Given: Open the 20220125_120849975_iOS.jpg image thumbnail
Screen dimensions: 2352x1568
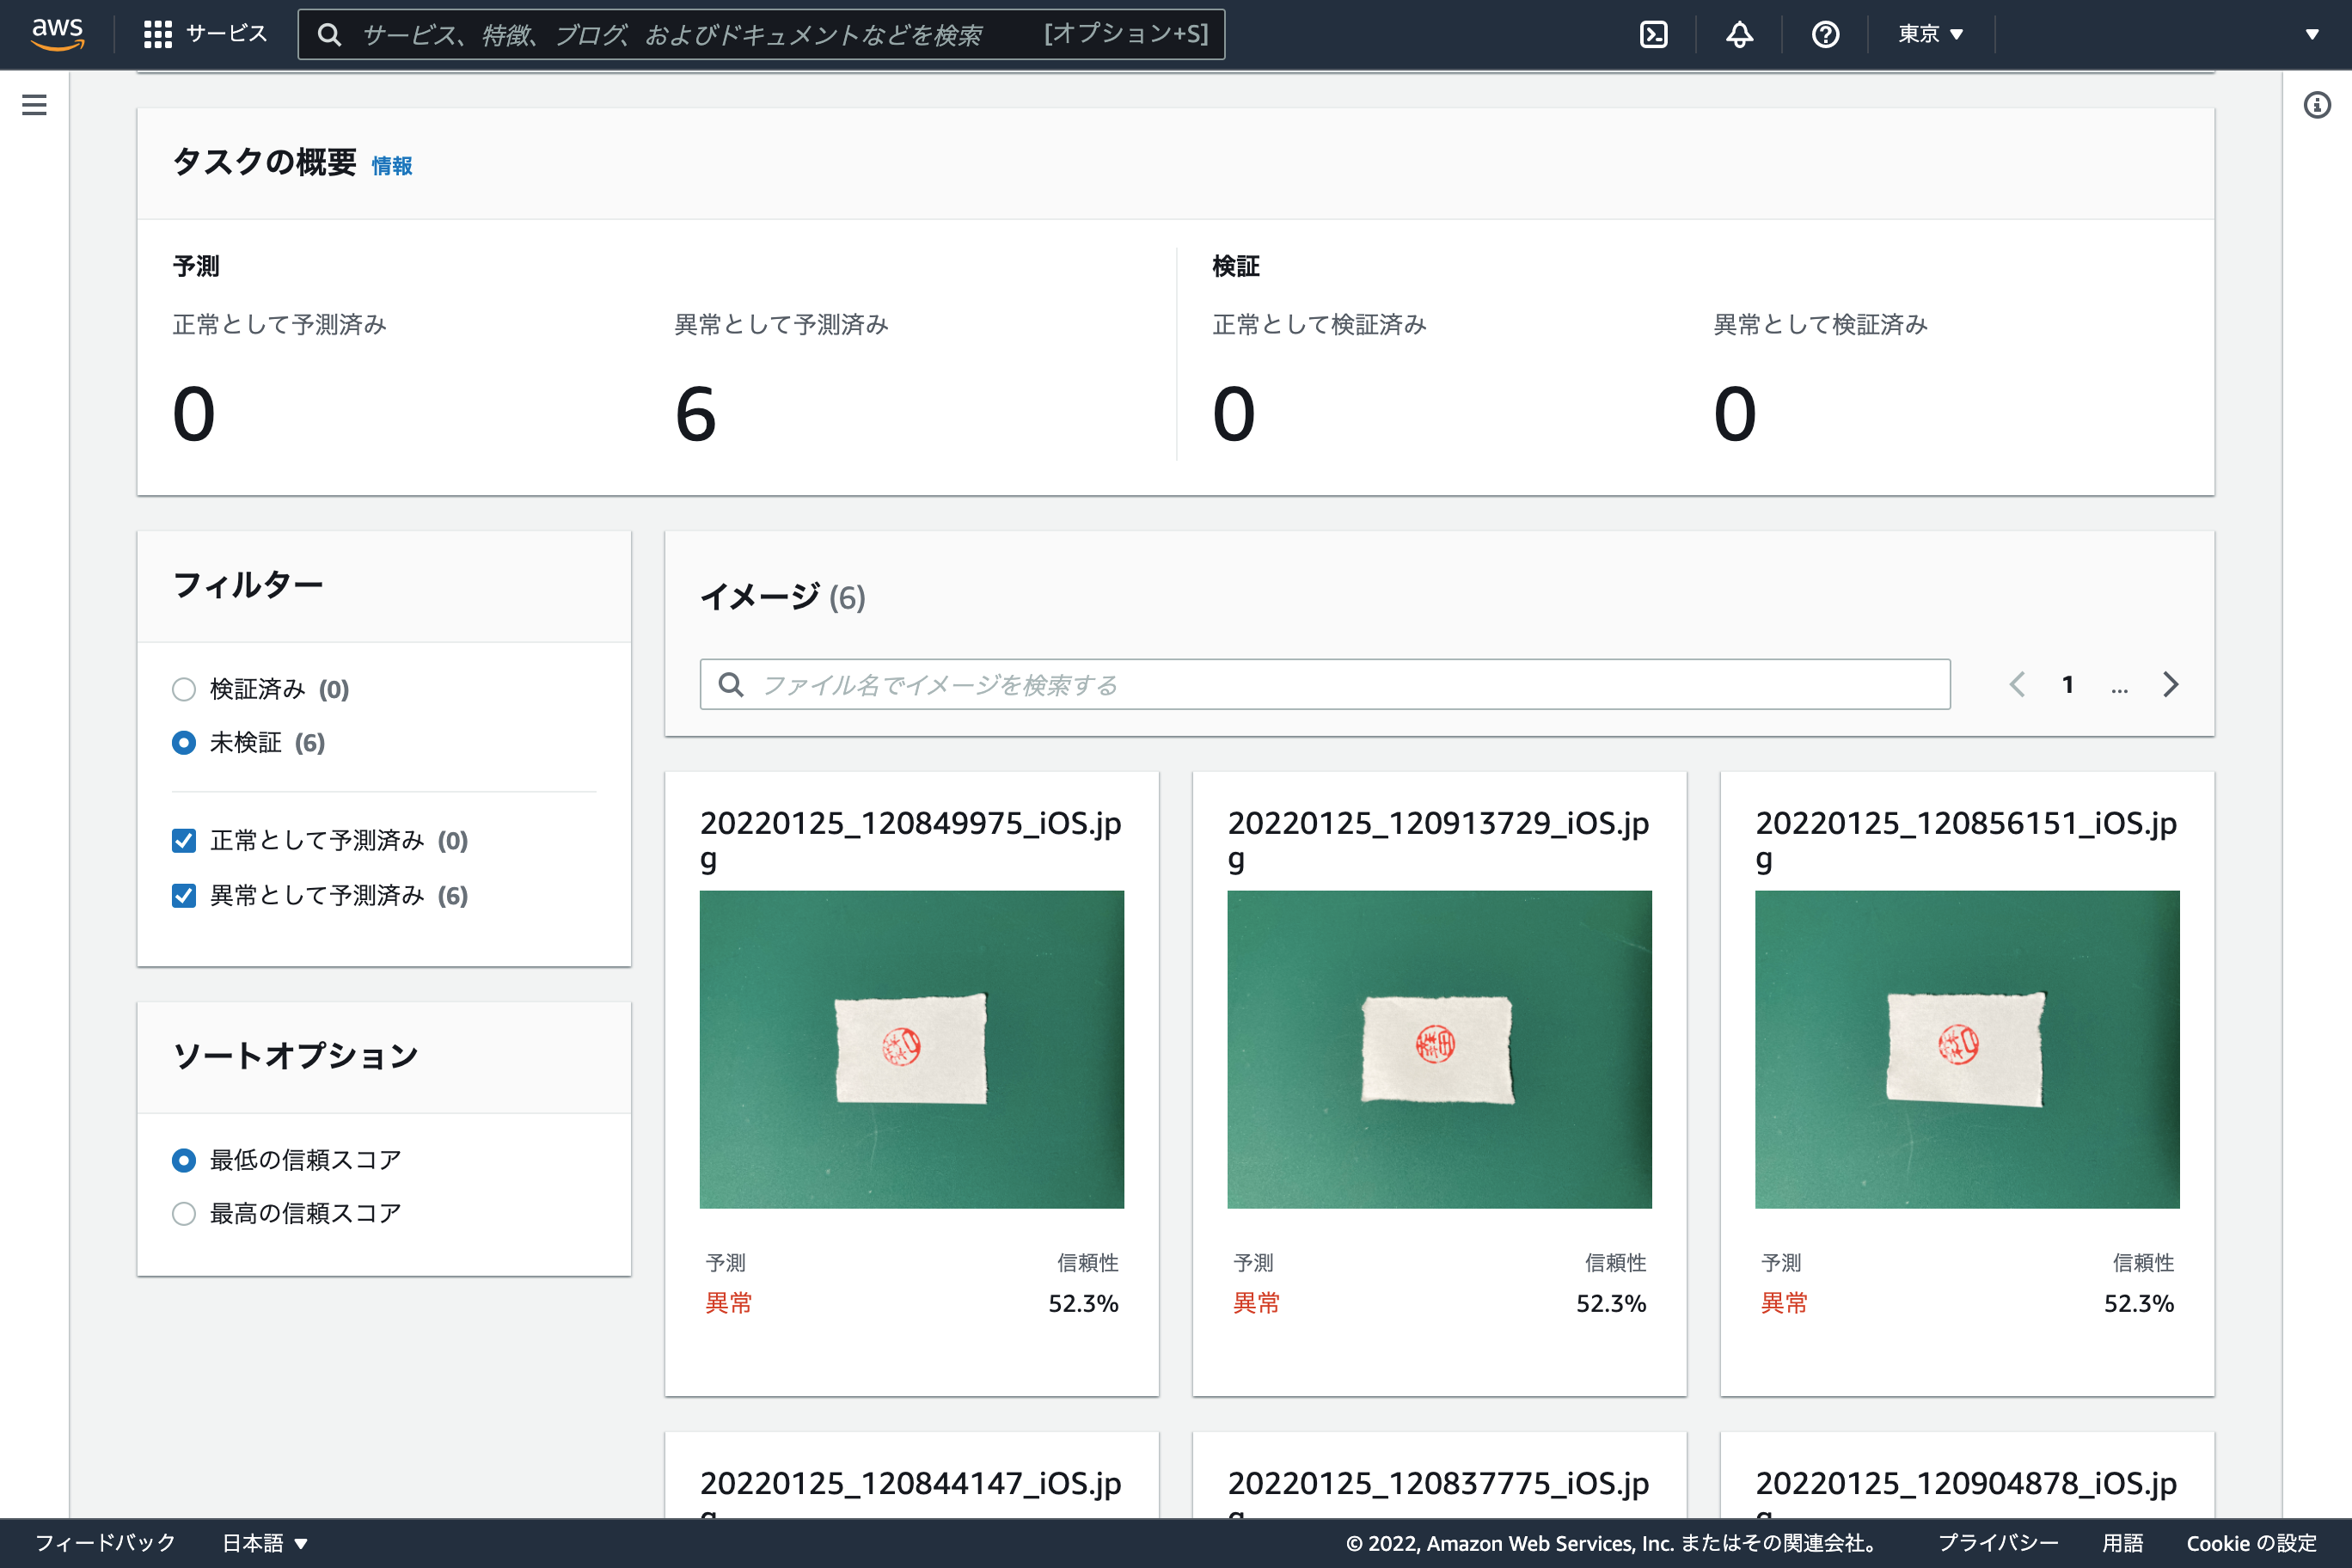Looking at the screenshot, I should [x=911, y=1049].
